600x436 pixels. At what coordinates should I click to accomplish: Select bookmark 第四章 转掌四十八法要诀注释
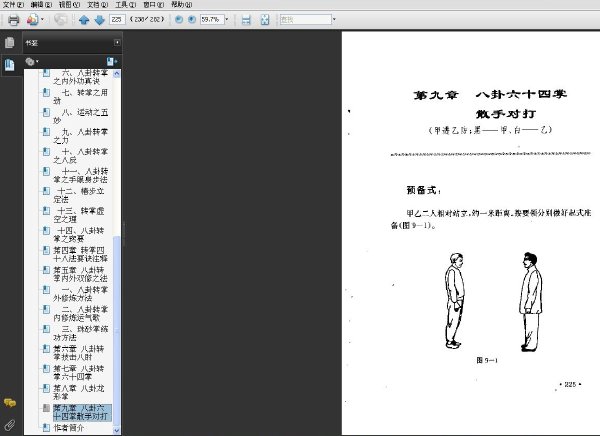pos(80,255)
